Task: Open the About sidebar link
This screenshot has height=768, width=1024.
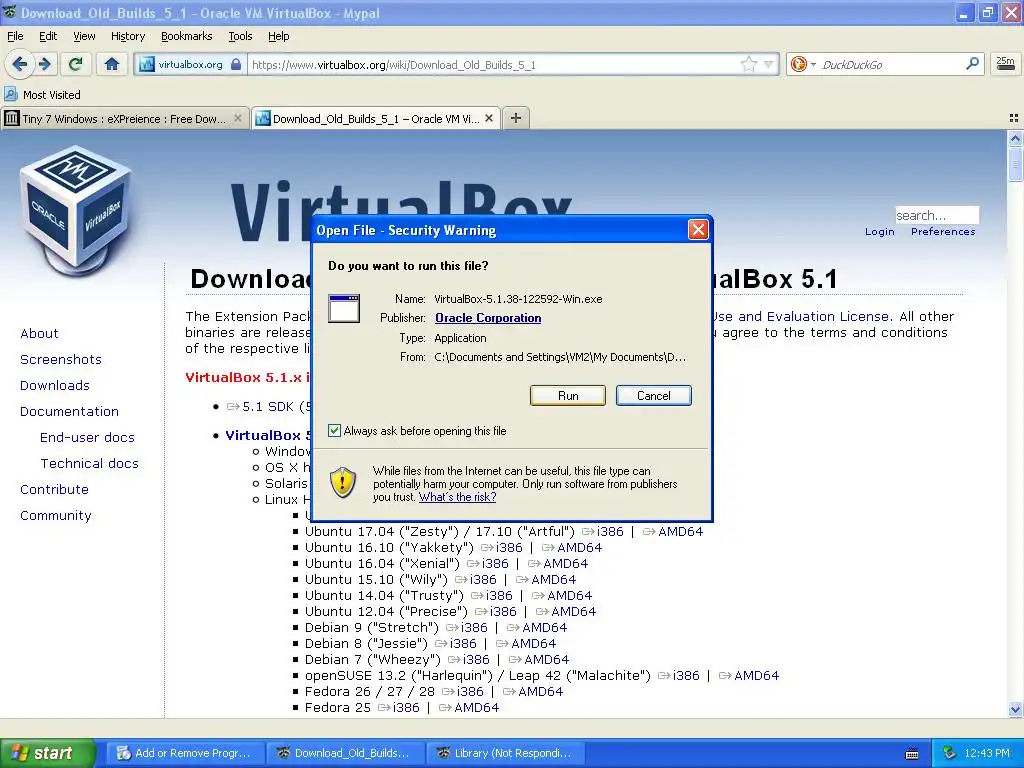Action: (x=39, y=333)
